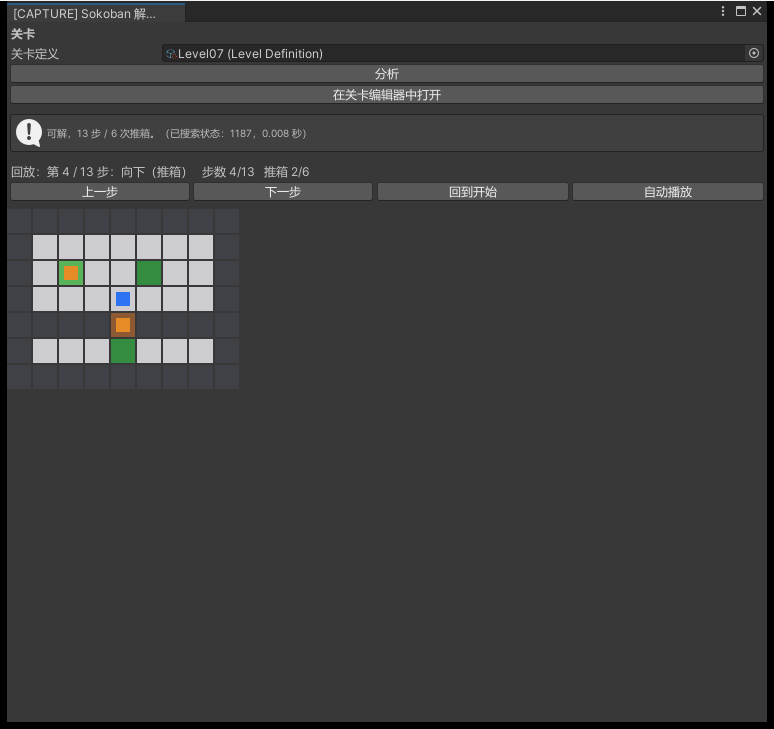
Task: Click the 推箱 2/6 counter text
Action: coord(286,172)
